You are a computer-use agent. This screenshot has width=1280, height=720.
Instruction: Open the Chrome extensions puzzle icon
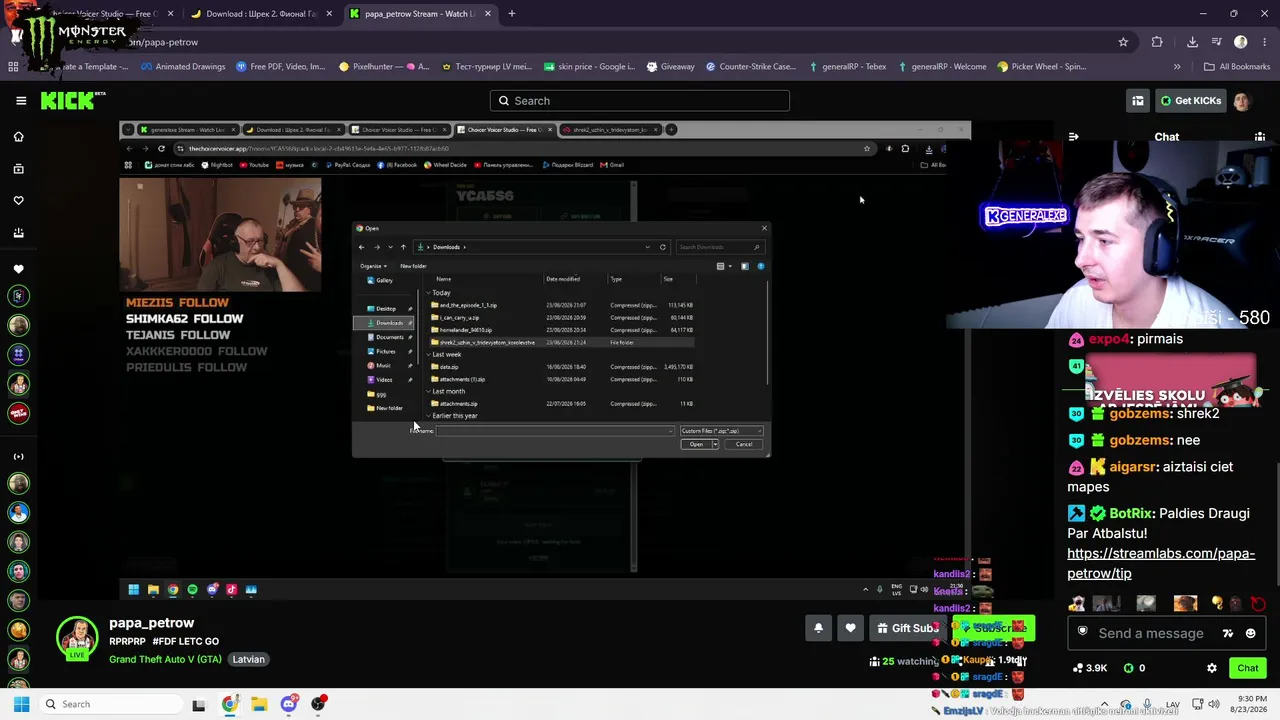click(1157, 42)
